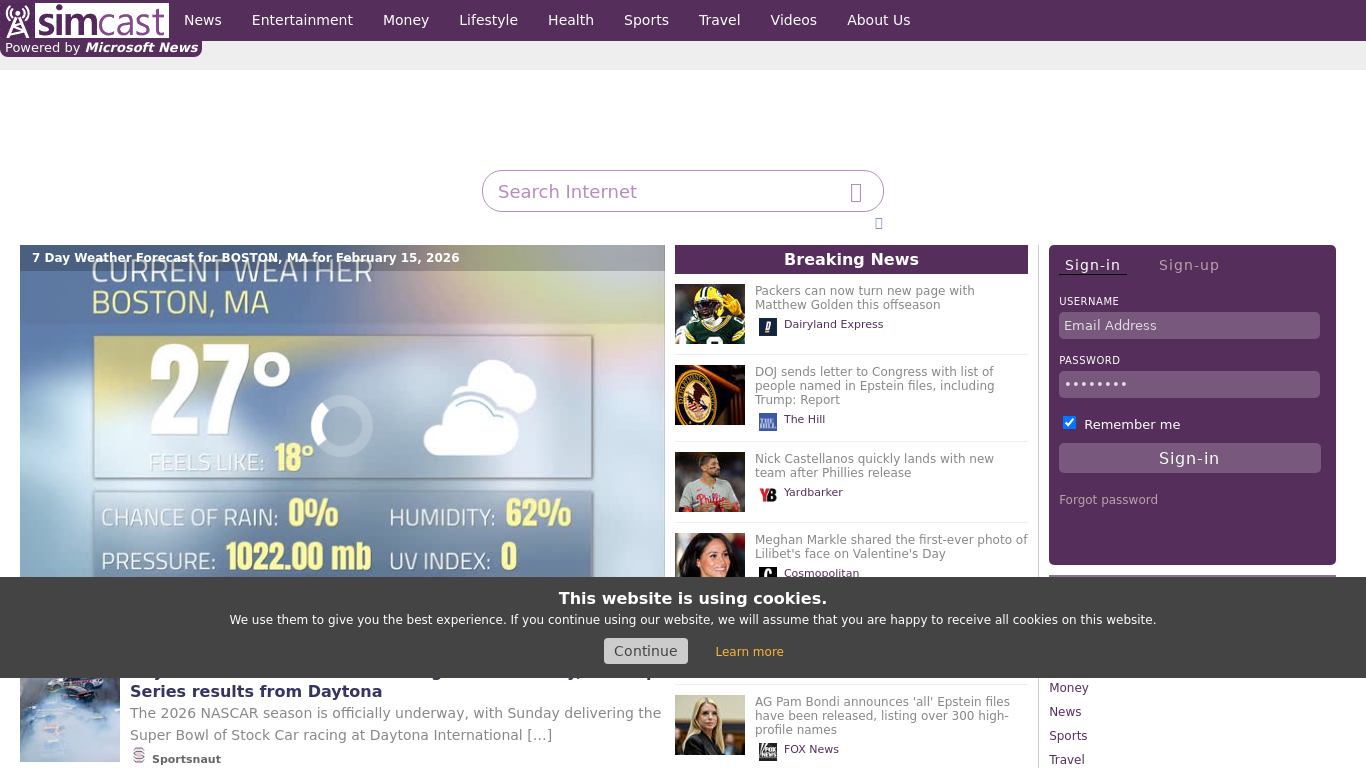This screenshot has width=1366, height=768.
Task: Click Continue on the cookie banner
Action: pyautogui.click(x=645, y=651)
